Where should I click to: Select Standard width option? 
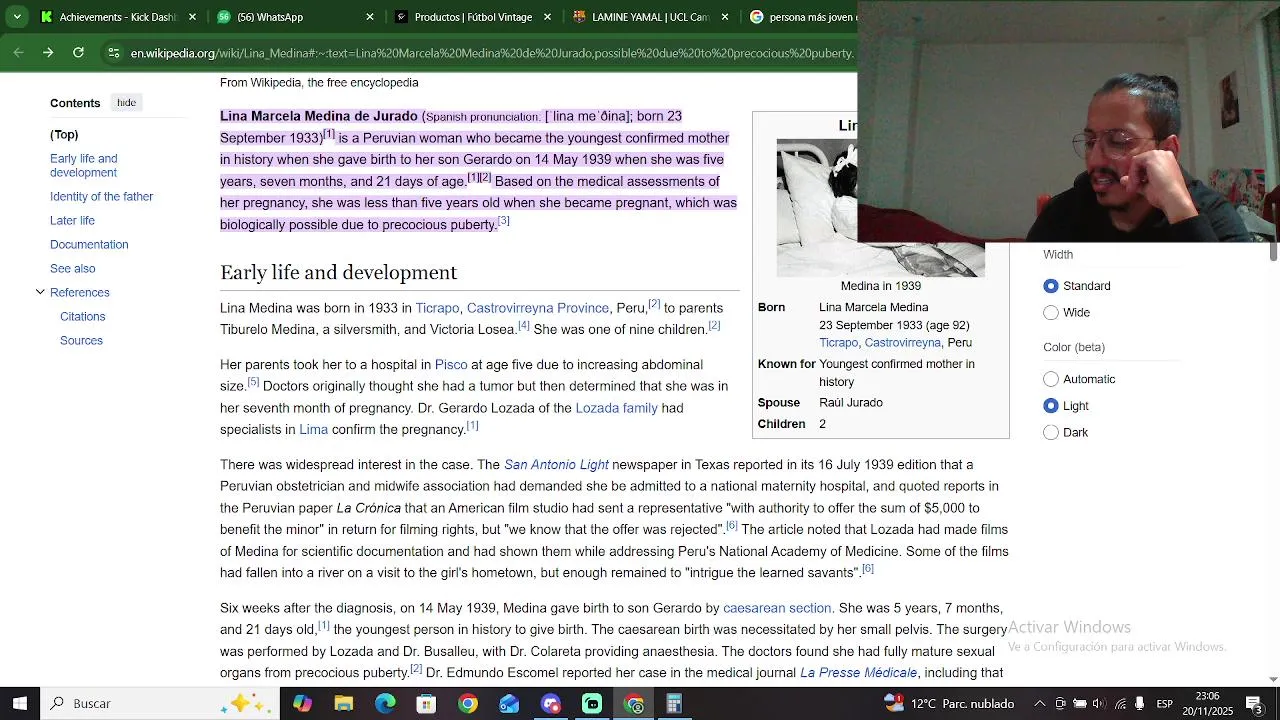pos(1051,286)
